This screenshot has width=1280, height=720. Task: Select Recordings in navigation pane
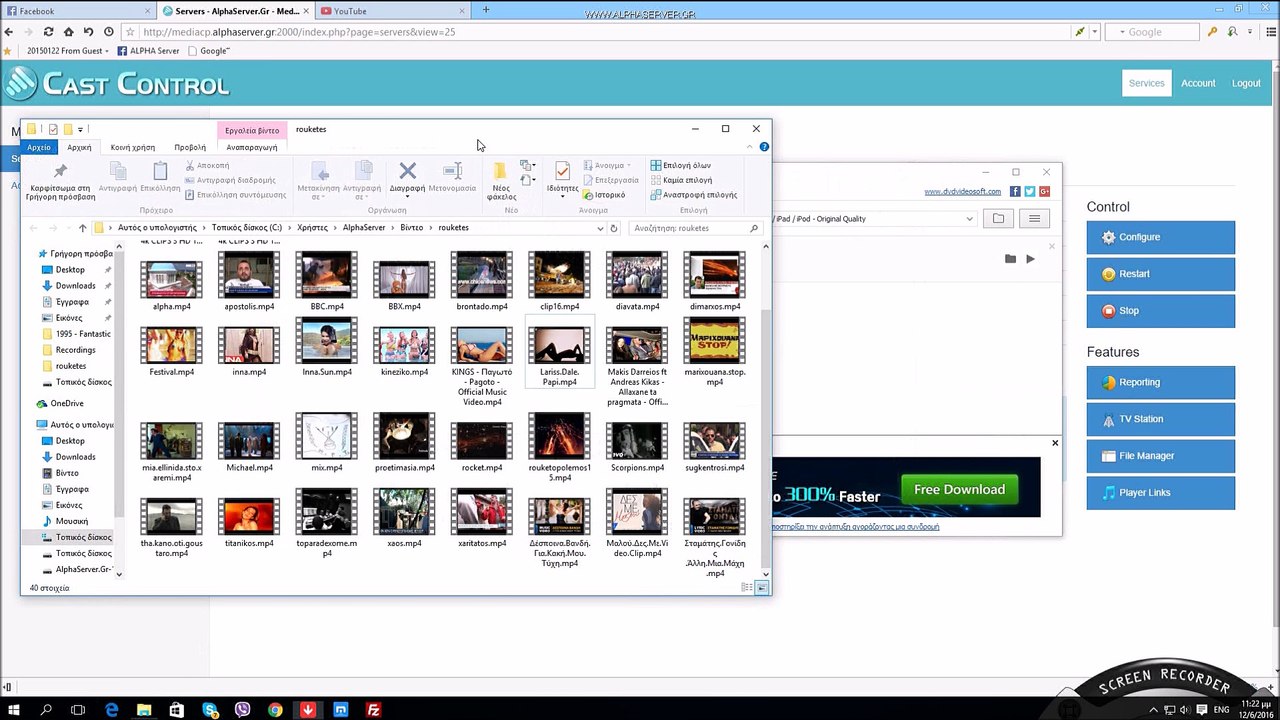click(75, 350)
